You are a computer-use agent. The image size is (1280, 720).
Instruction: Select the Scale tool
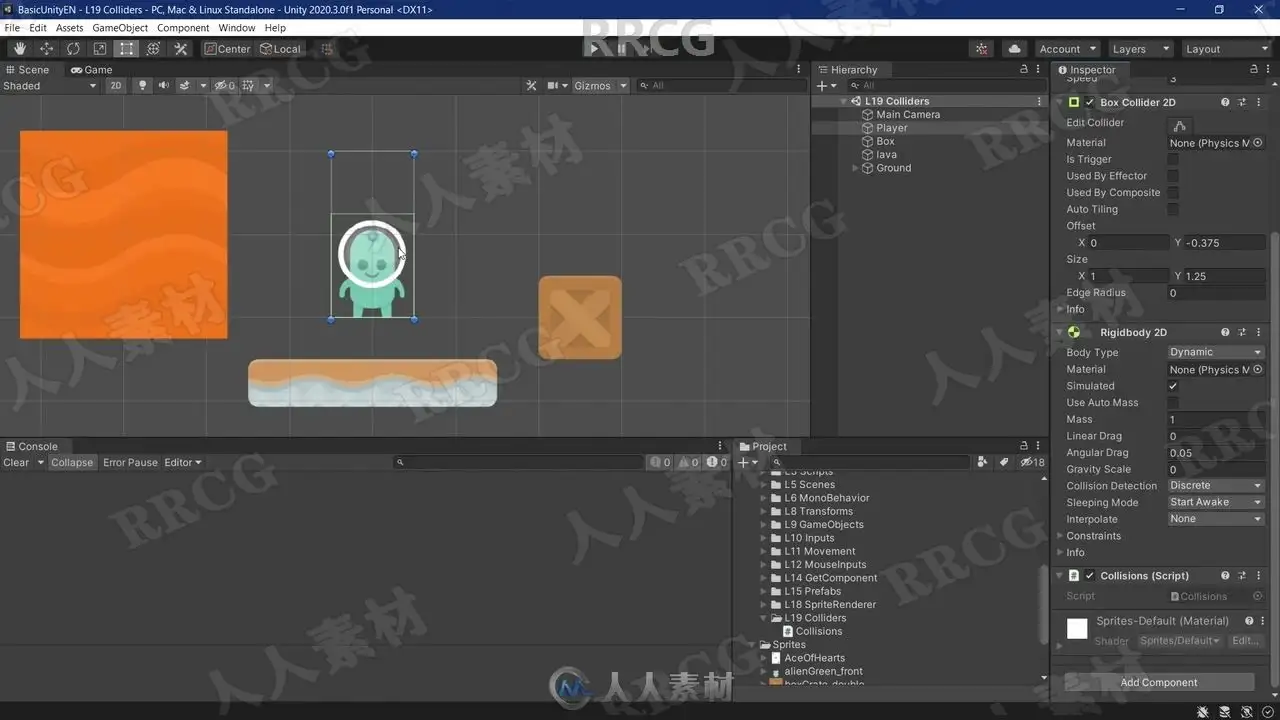(x=100, y=49)
